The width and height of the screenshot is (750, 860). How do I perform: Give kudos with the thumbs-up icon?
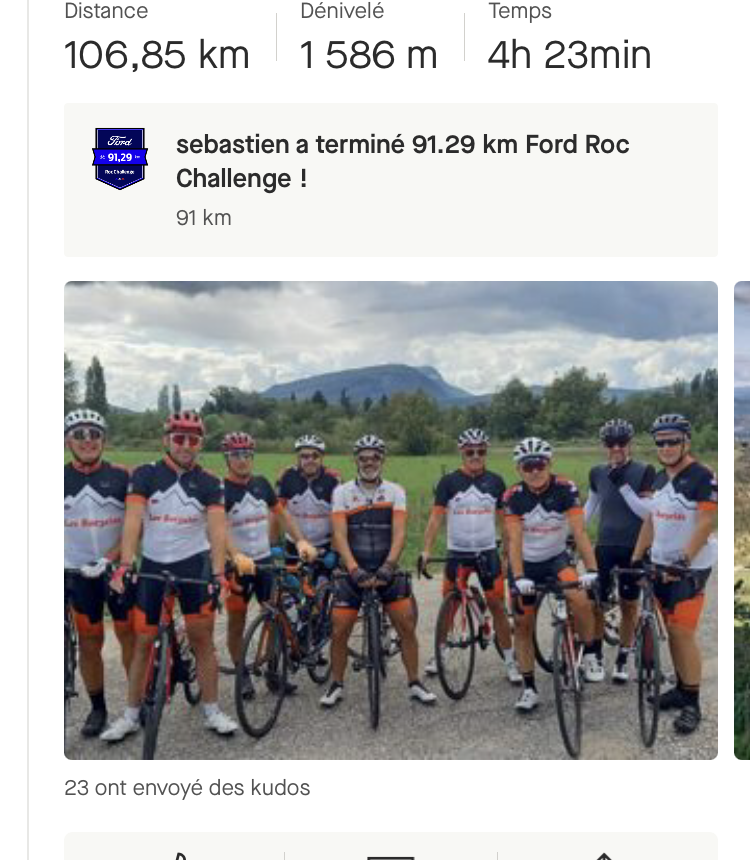[178, 856]
